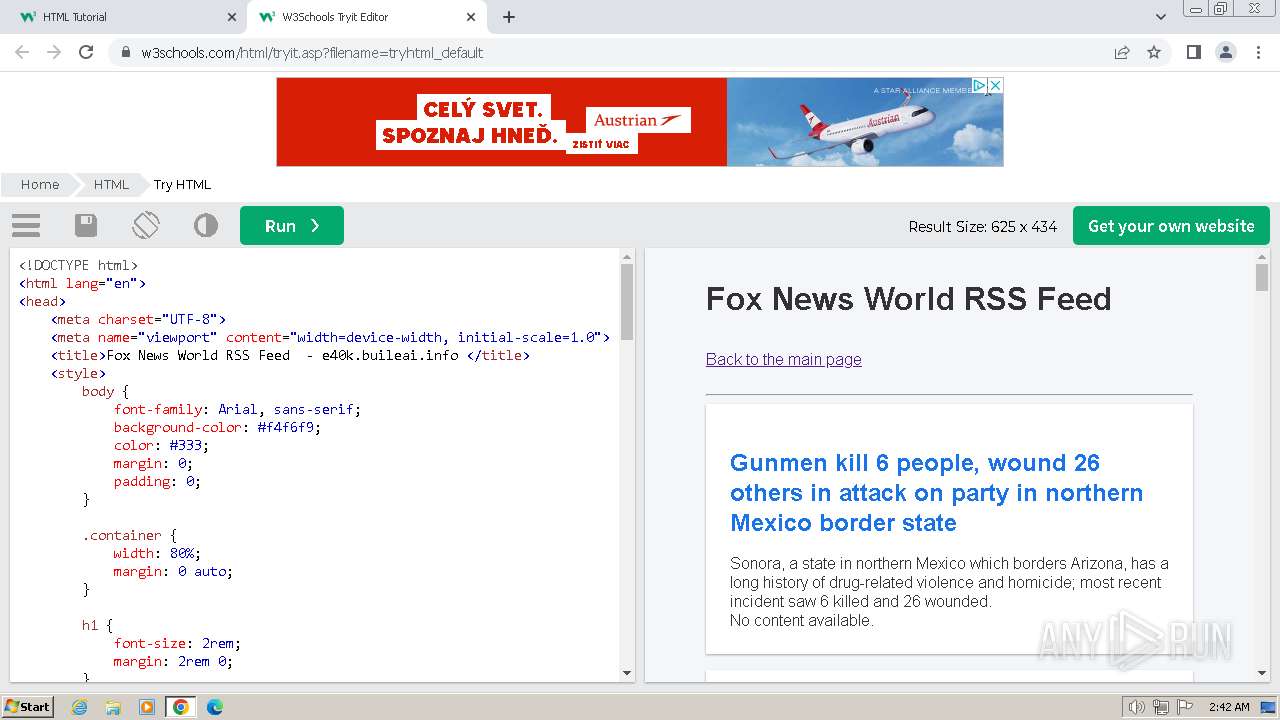The image size is (1280, 720).
Task: Open AdChoices info icon
Action: pos(980,86)
